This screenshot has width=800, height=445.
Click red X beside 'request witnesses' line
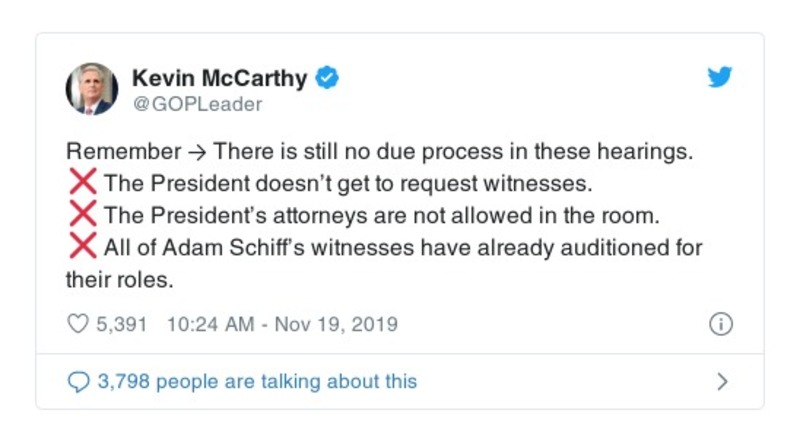(x=82, y=183)
